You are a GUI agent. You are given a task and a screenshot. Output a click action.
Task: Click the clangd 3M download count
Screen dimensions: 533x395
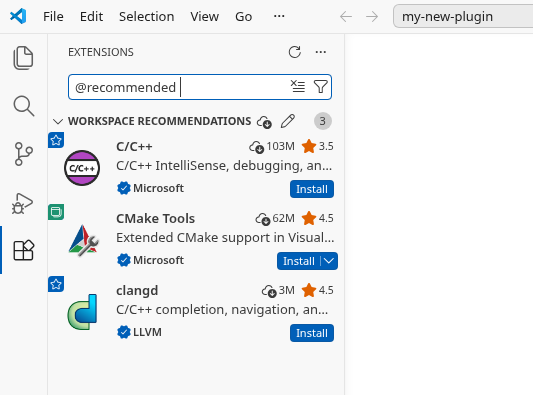(278, 291)
